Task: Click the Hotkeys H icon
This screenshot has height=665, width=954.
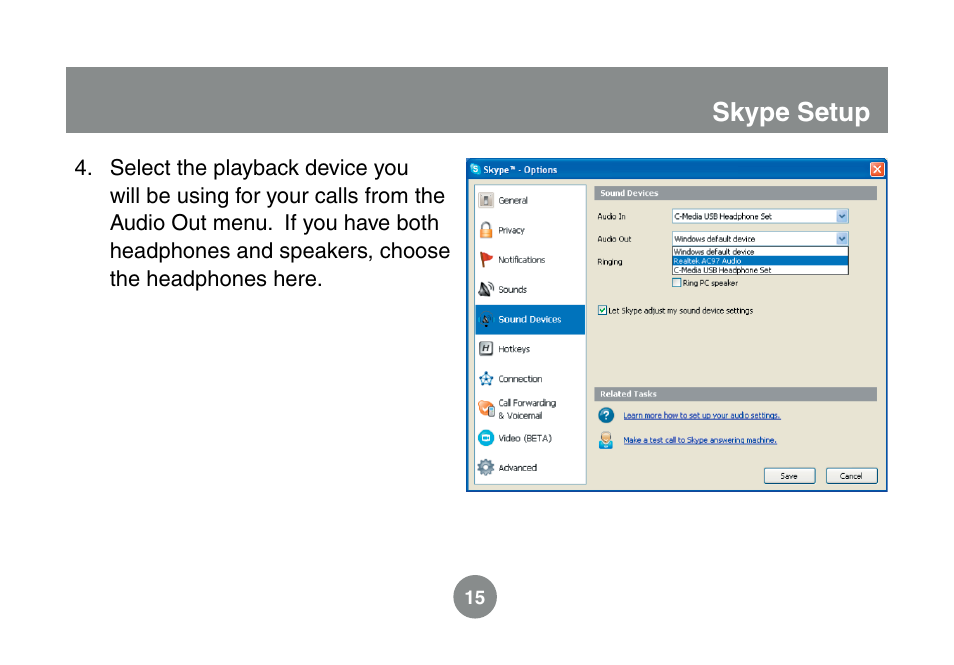Action: tap(486, 349)
